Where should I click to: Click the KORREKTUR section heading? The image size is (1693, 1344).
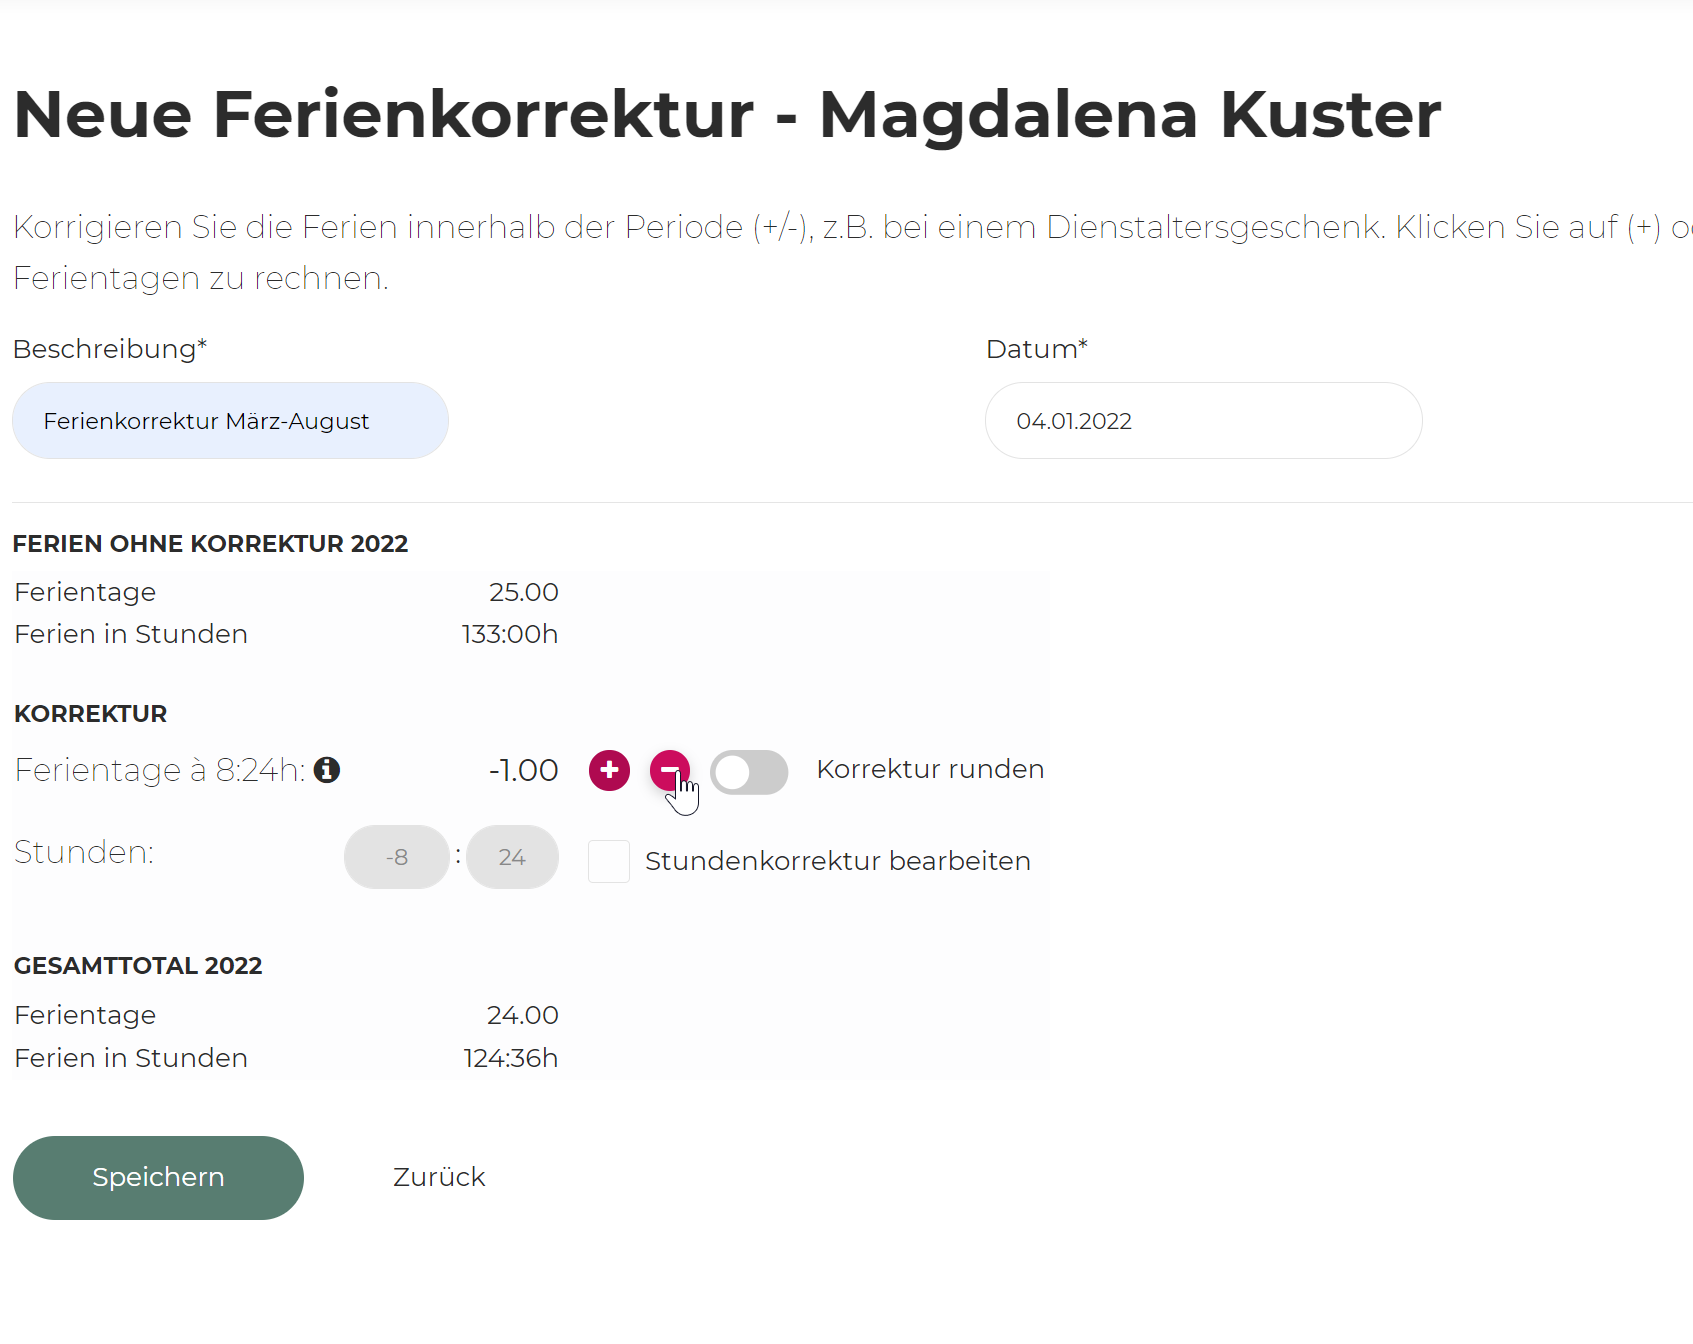(90, 714)
